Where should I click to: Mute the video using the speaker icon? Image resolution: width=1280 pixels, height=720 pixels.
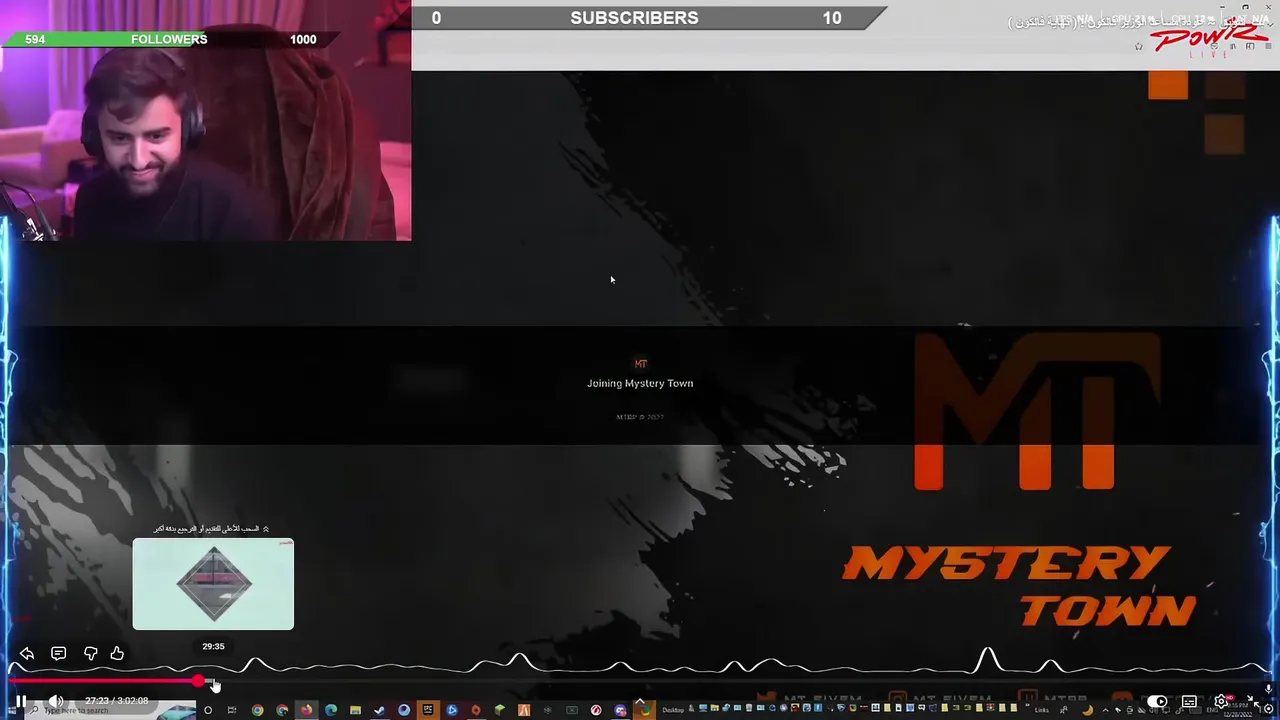click(x=56, y=701)
